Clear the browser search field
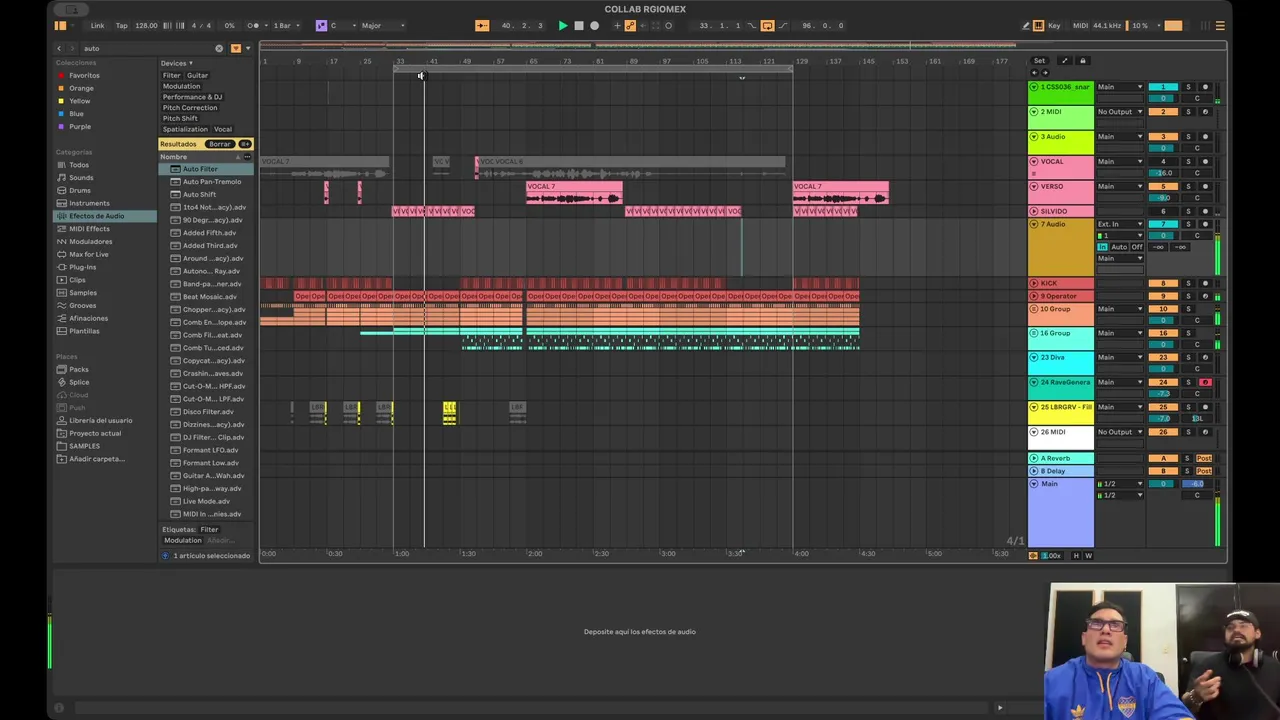This screenshot has height=720, width=1280. pos(219,48)
